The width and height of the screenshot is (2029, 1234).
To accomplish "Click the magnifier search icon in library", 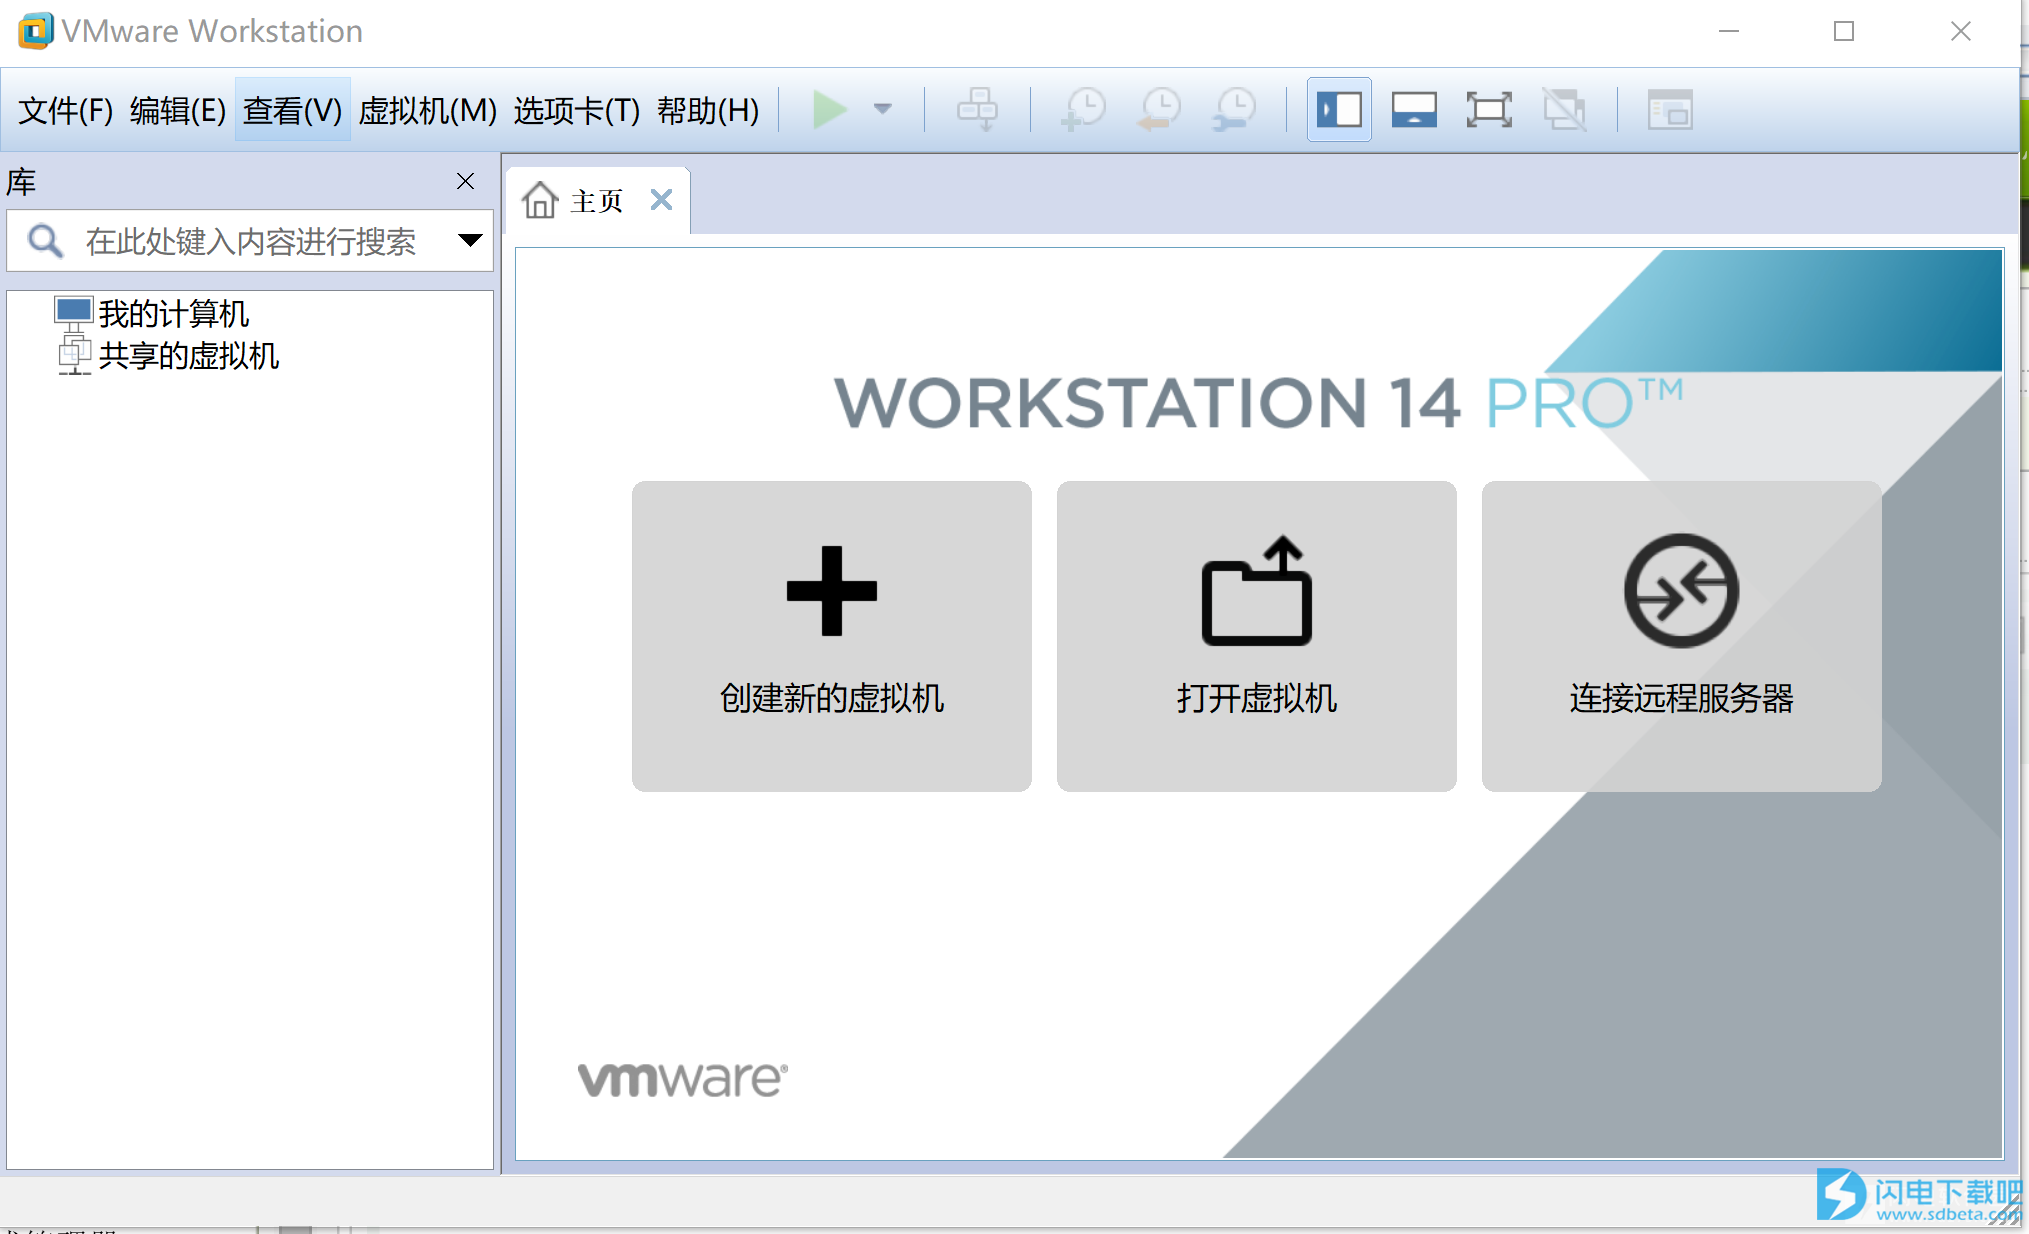I will coord(45,241).
